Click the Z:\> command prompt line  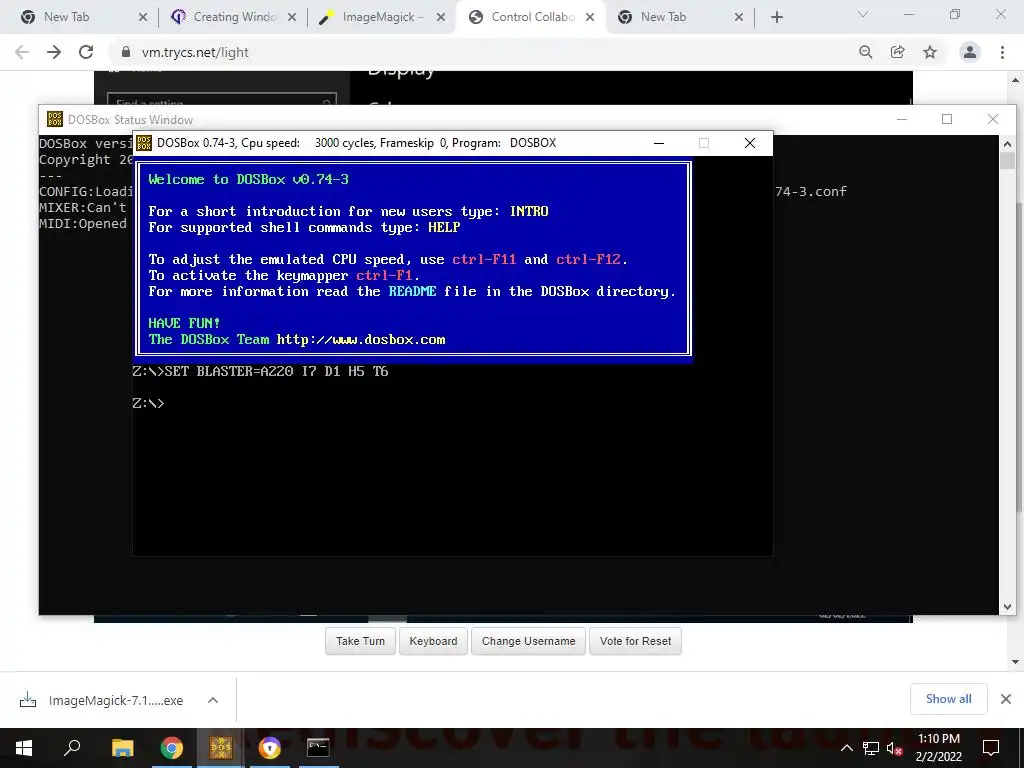(x=148, y=404)
